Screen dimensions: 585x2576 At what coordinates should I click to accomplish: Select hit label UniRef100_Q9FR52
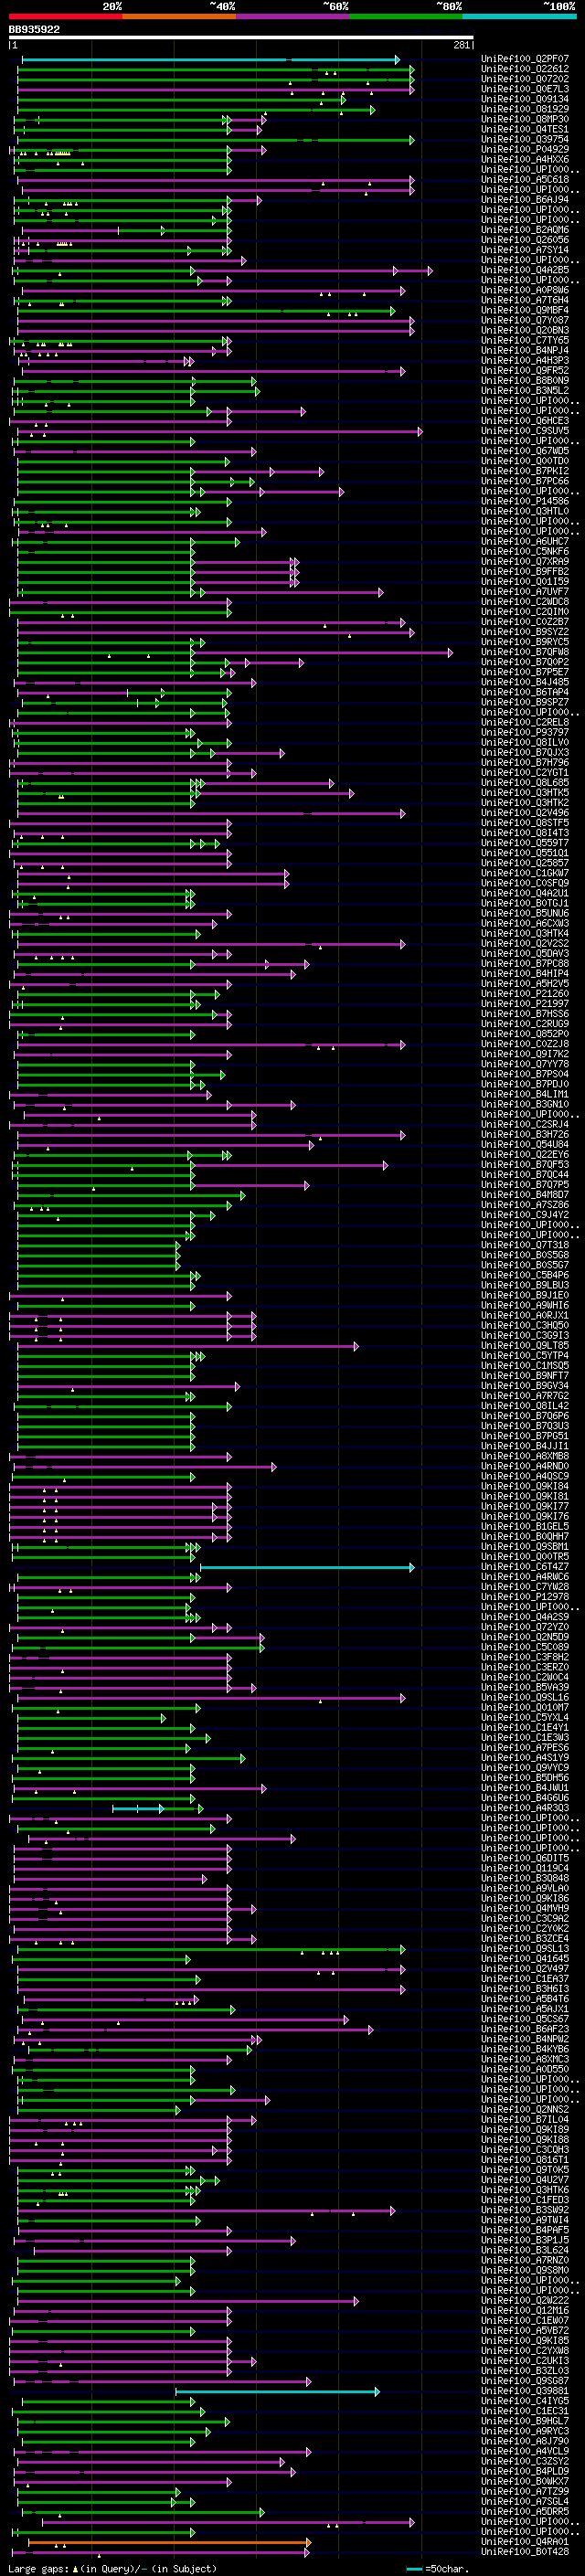[525, 371]
